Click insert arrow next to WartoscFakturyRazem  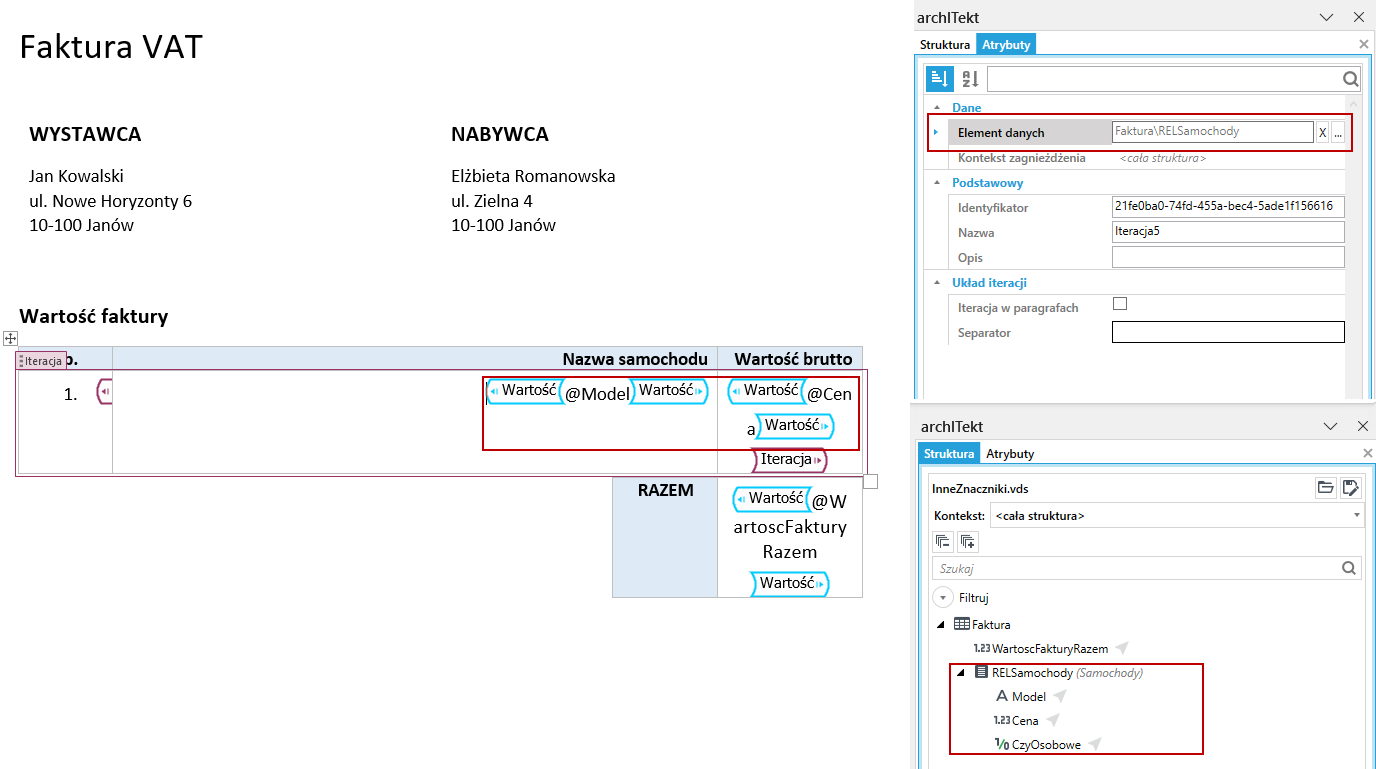click(x=1121, y=648)
